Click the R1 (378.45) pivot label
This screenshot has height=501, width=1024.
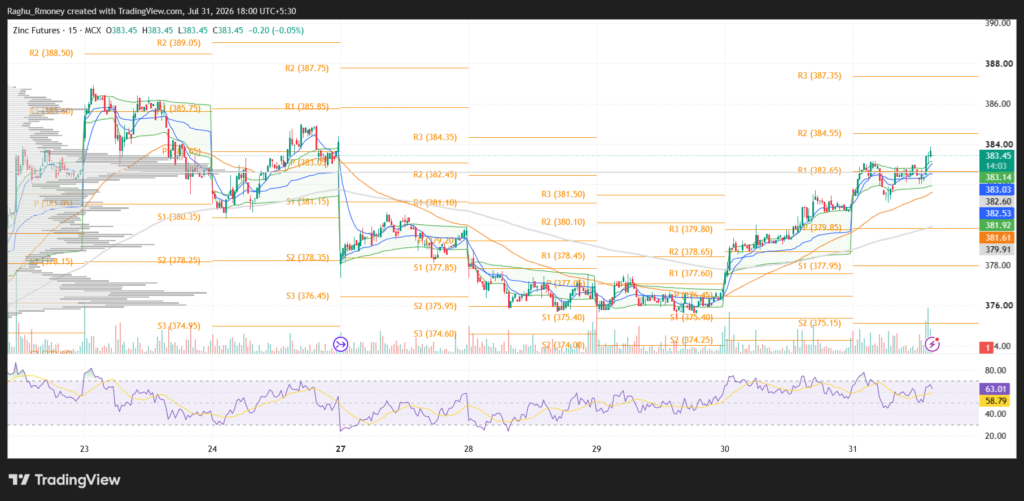(x=563, y=255)
